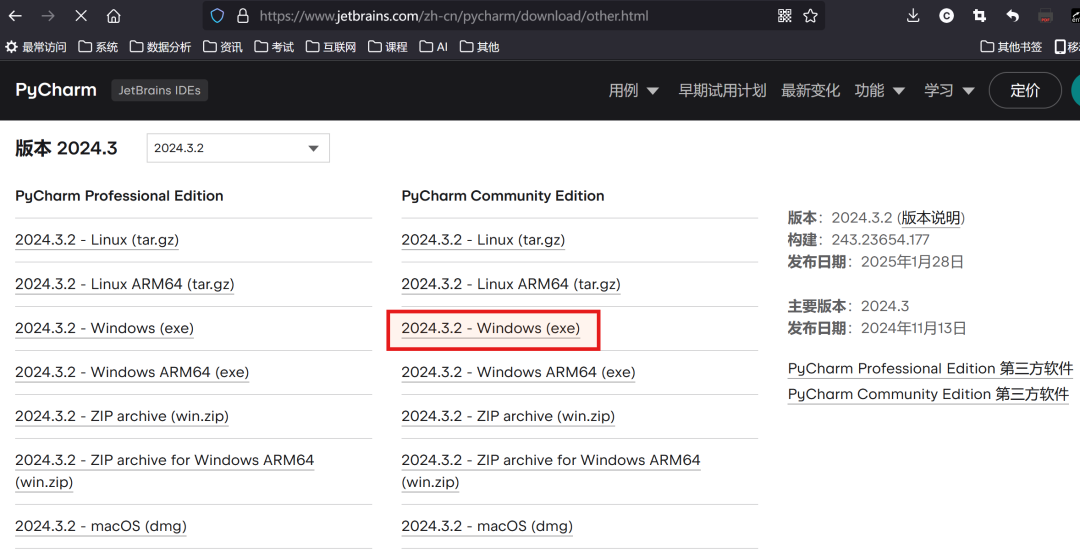Download Community 2024.3.2 Windows exe
Image resolution: width=1080 pixels, height=558 pixels.
[491, 328]
